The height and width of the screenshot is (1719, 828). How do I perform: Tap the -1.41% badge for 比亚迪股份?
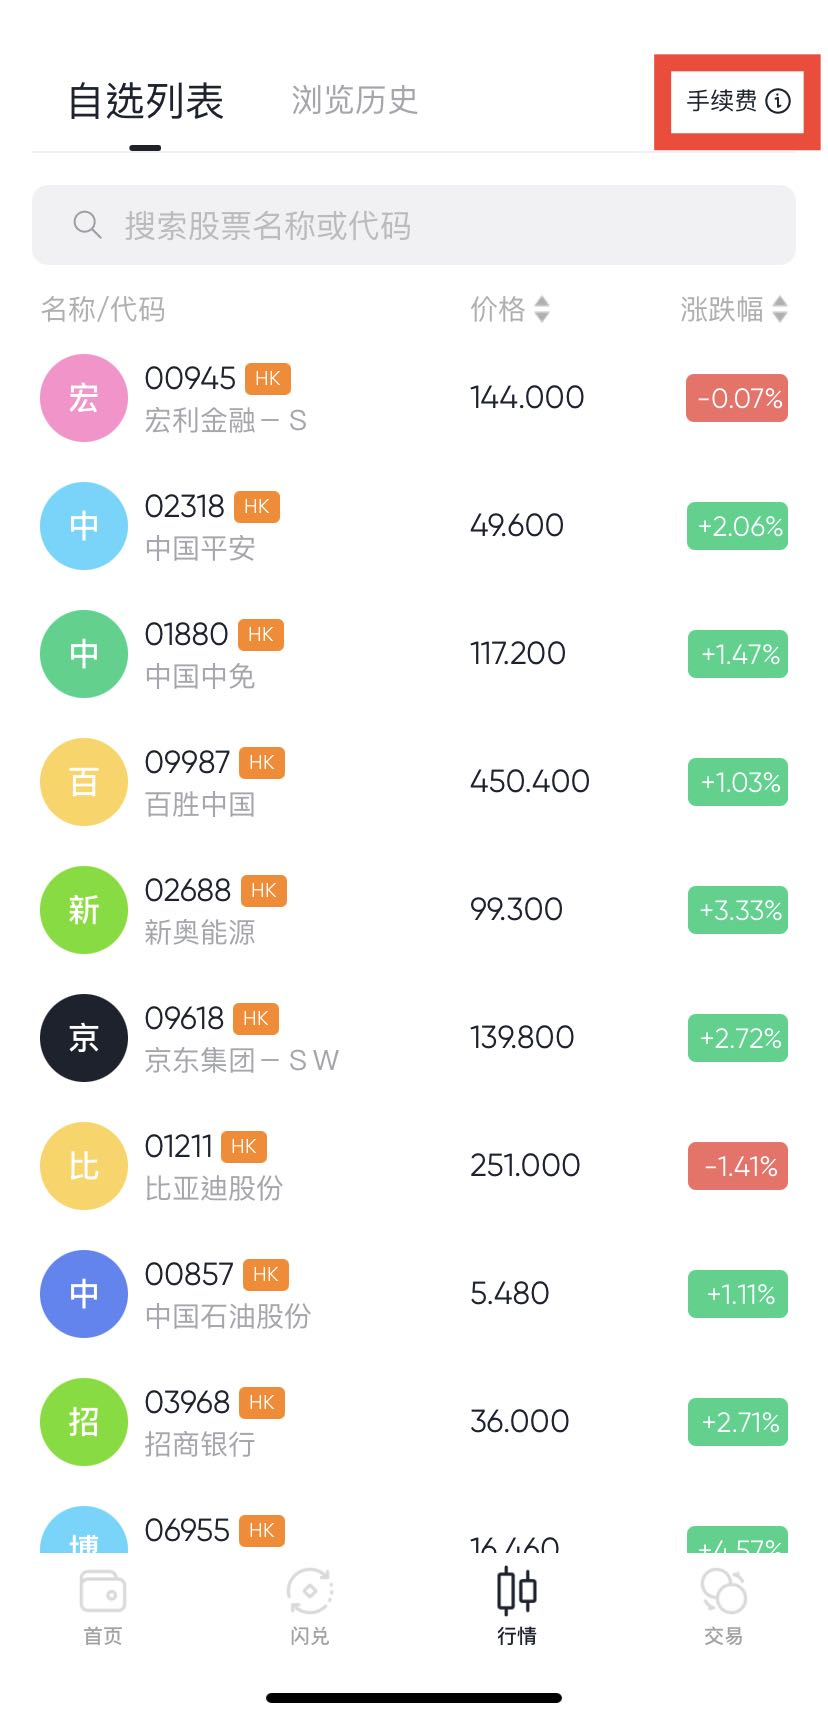(x=737, y=1166)
